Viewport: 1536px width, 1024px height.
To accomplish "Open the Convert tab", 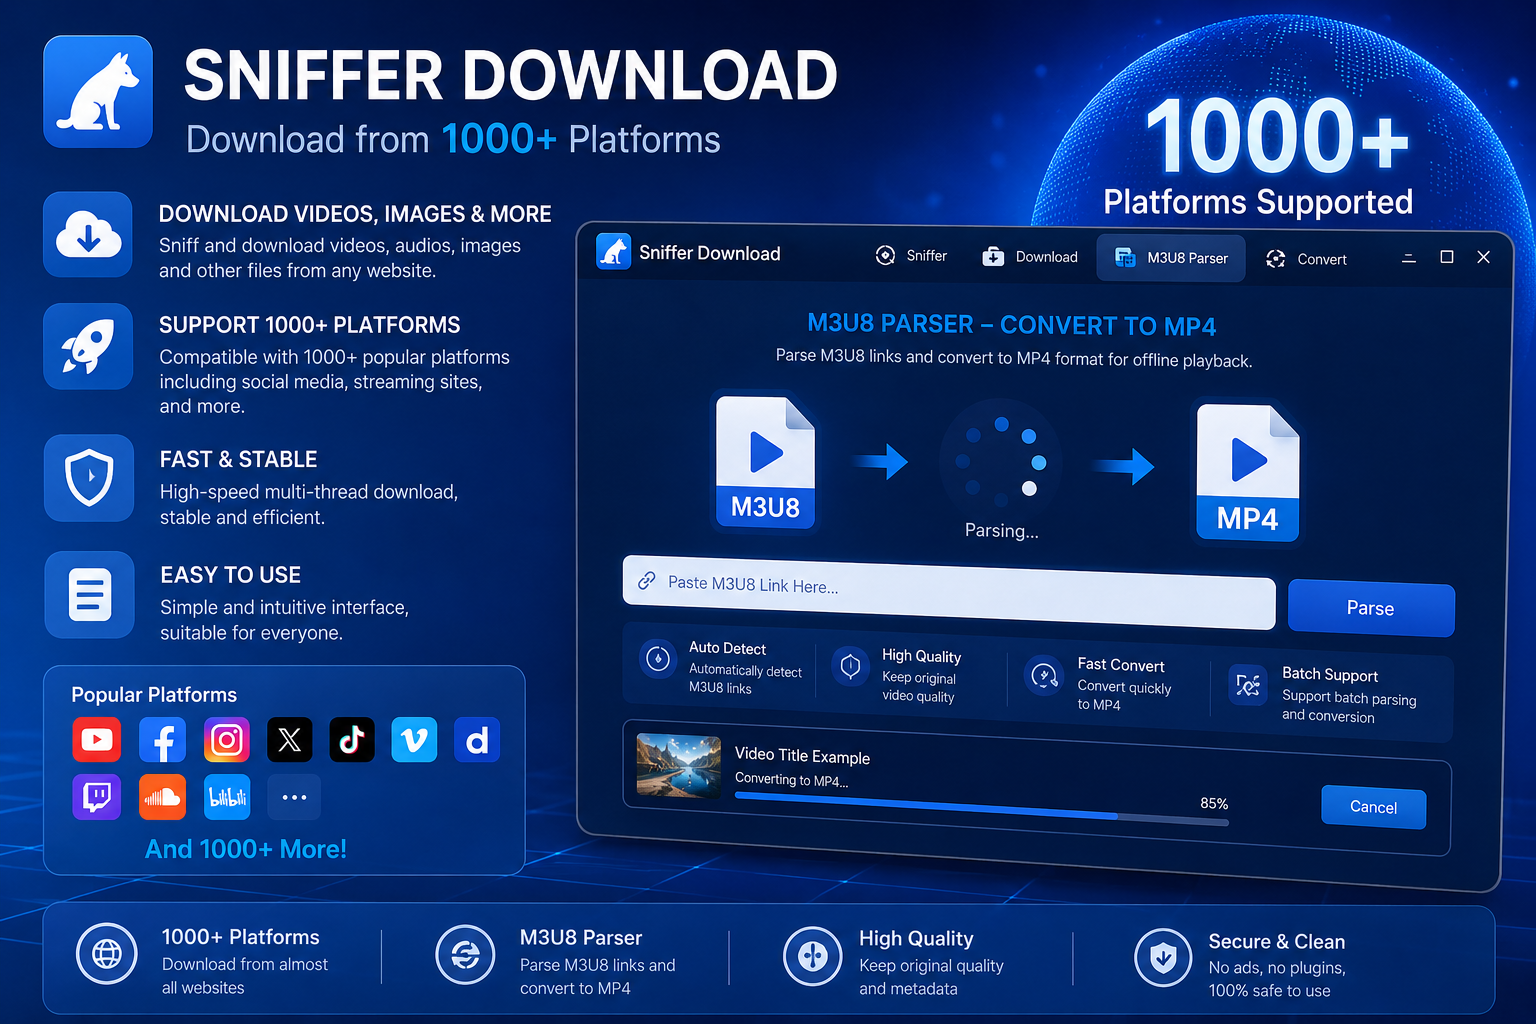I will click(x=1306, y=259).
